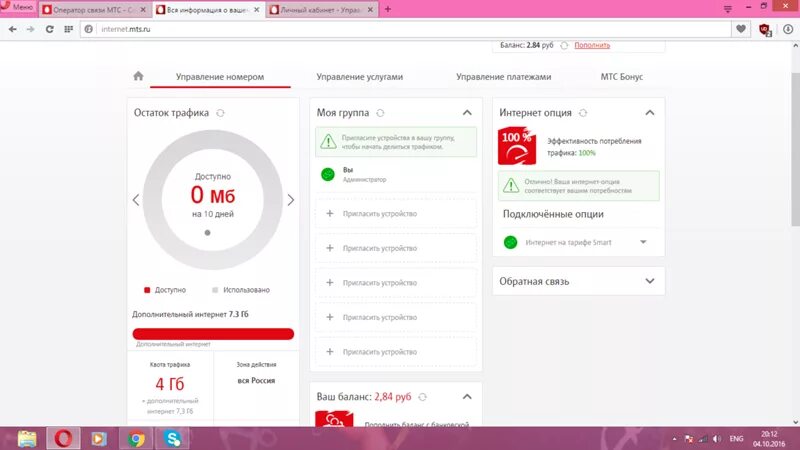
Task: Collapse the Интернет опция panel
Action: tap(649, 113)
